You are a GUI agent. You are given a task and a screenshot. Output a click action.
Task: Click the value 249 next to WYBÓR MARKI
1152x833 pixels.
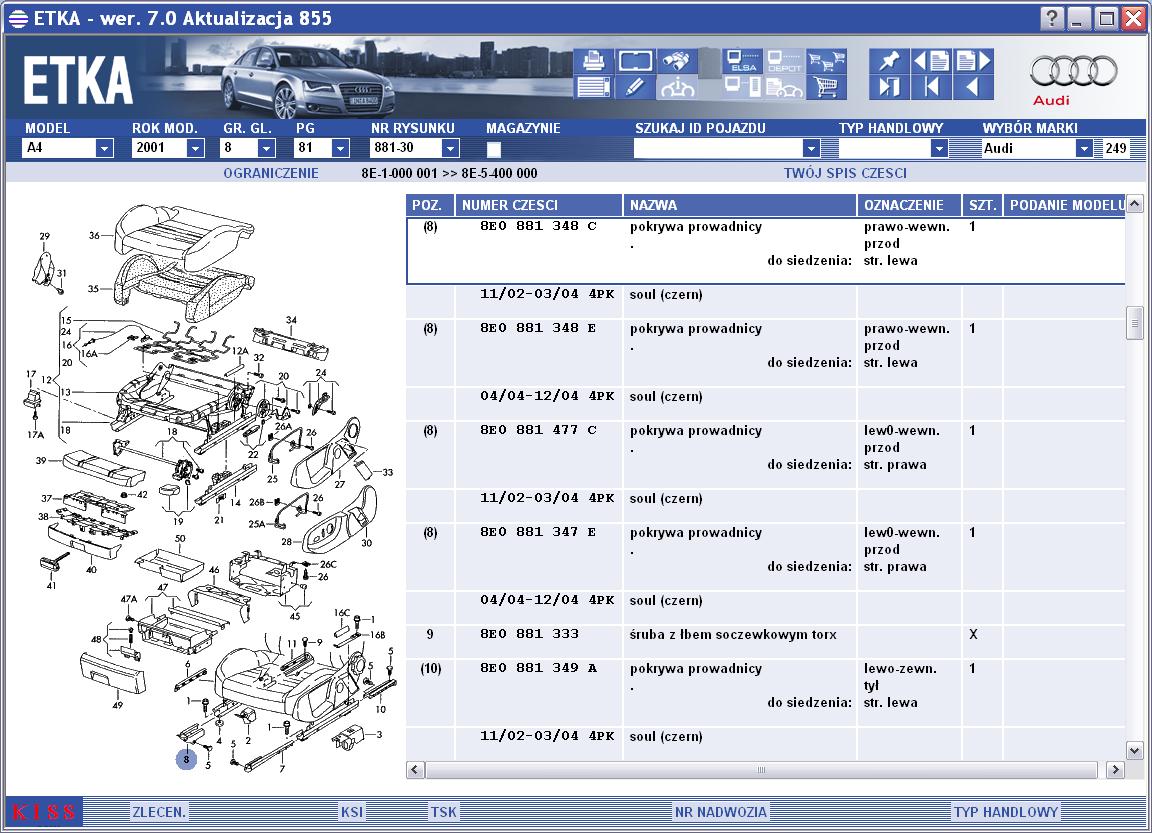click(1115, 148)
